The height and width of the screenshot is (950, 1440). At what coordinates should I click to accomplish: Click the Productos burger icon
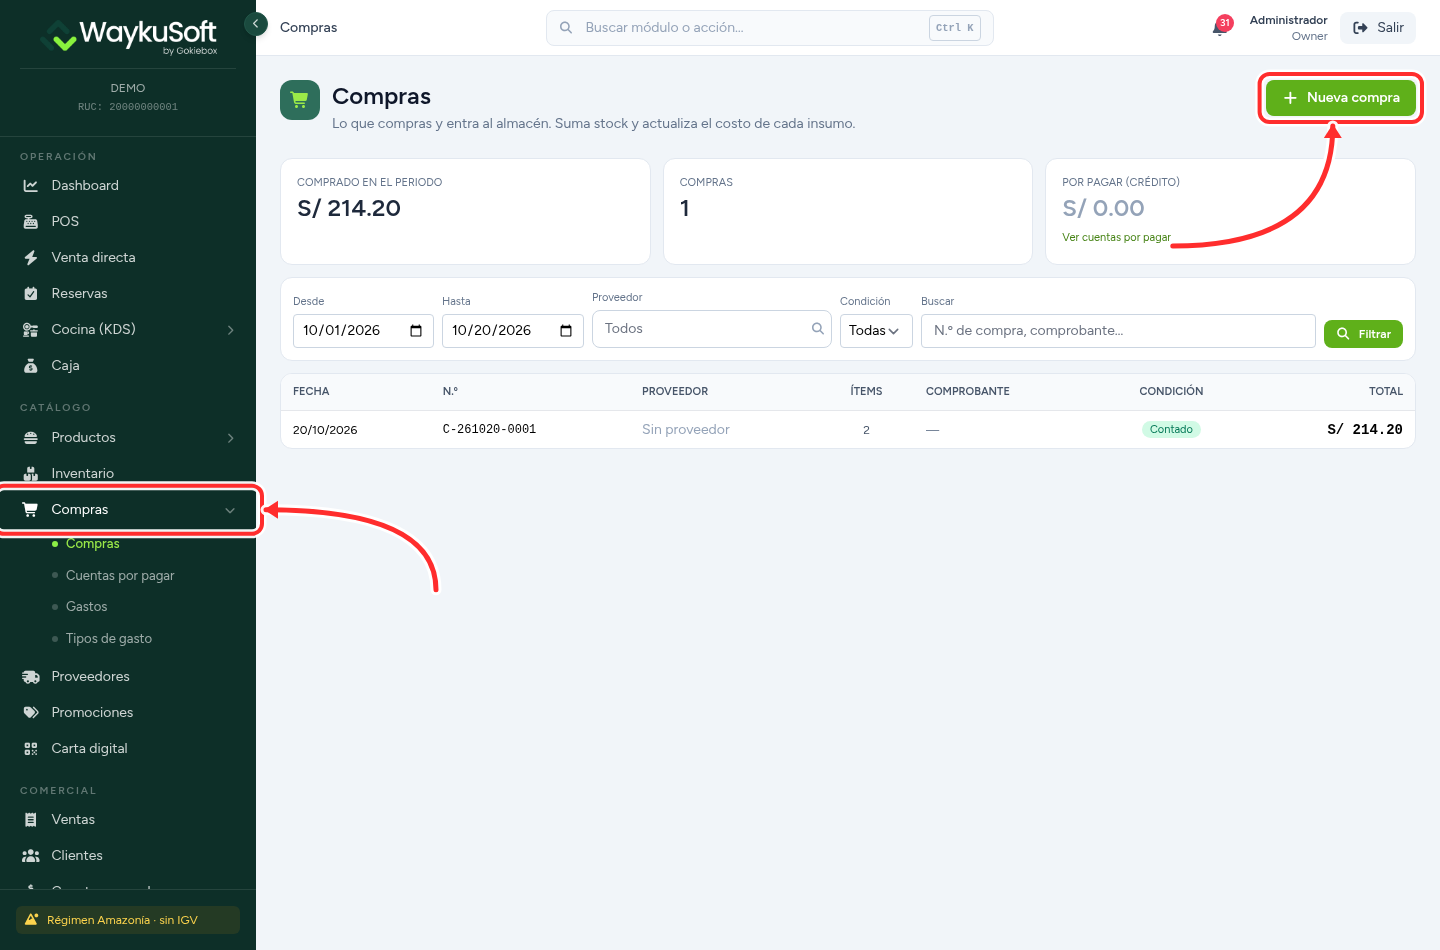tap(31, 438)
